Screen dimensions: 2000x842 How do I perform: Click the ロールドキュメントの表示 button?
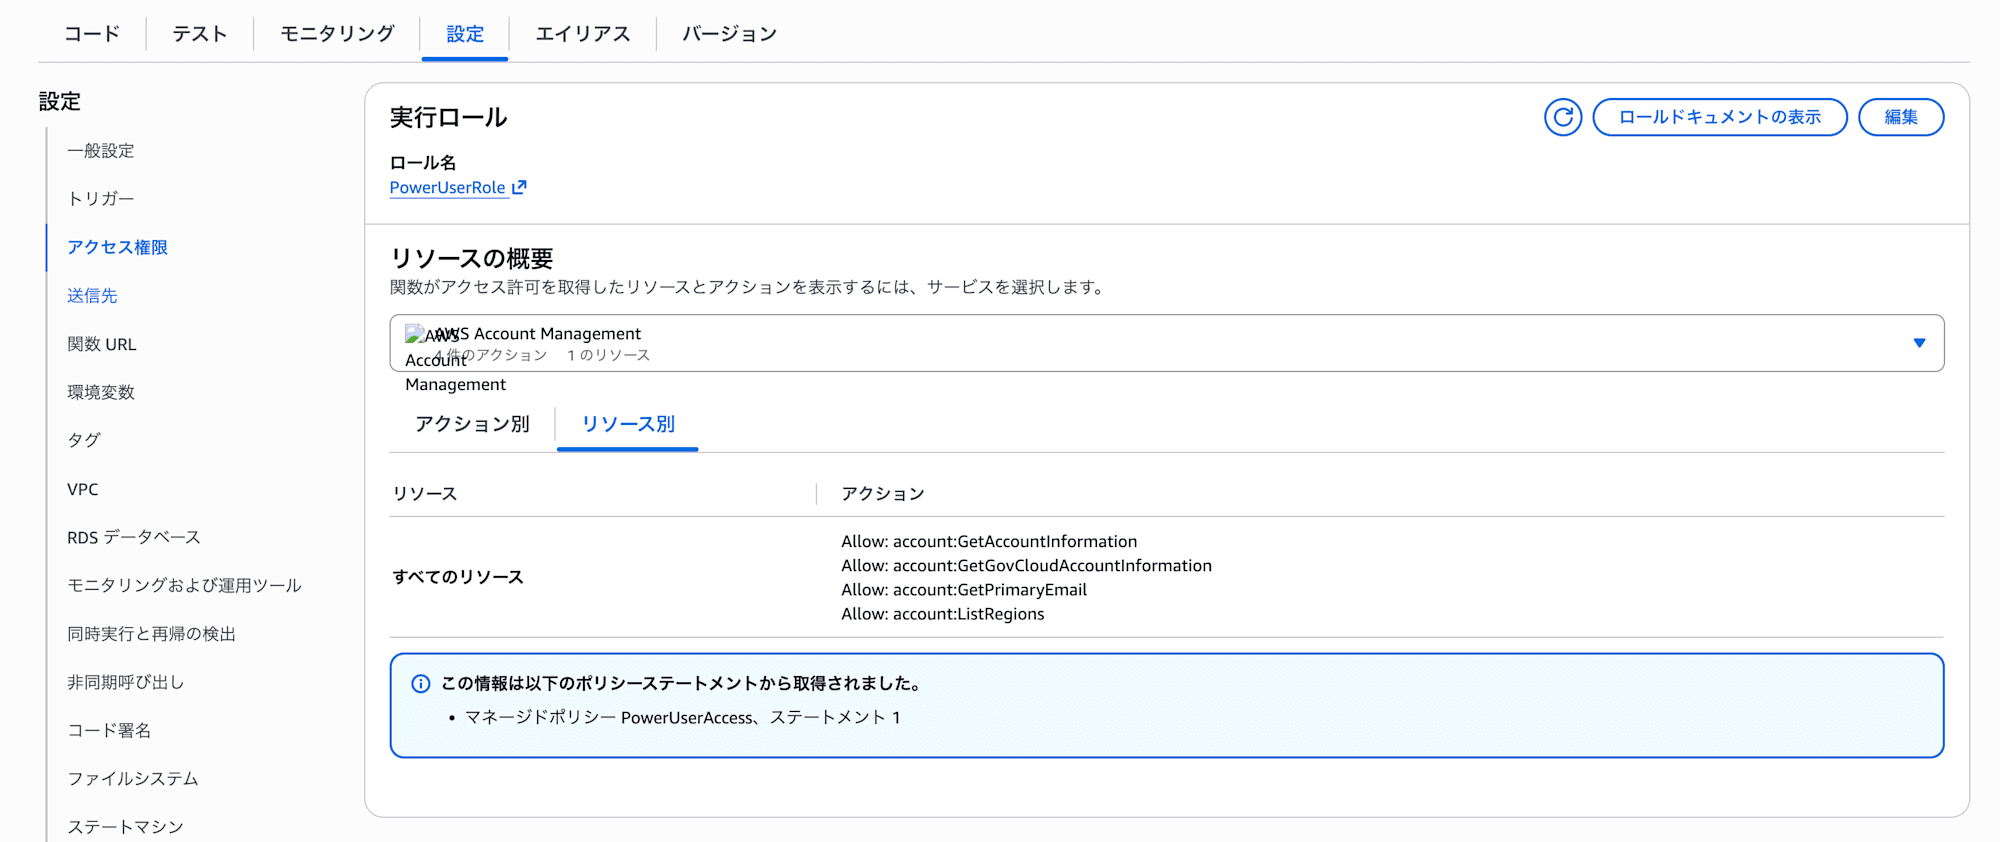(x=1720, y=117)
